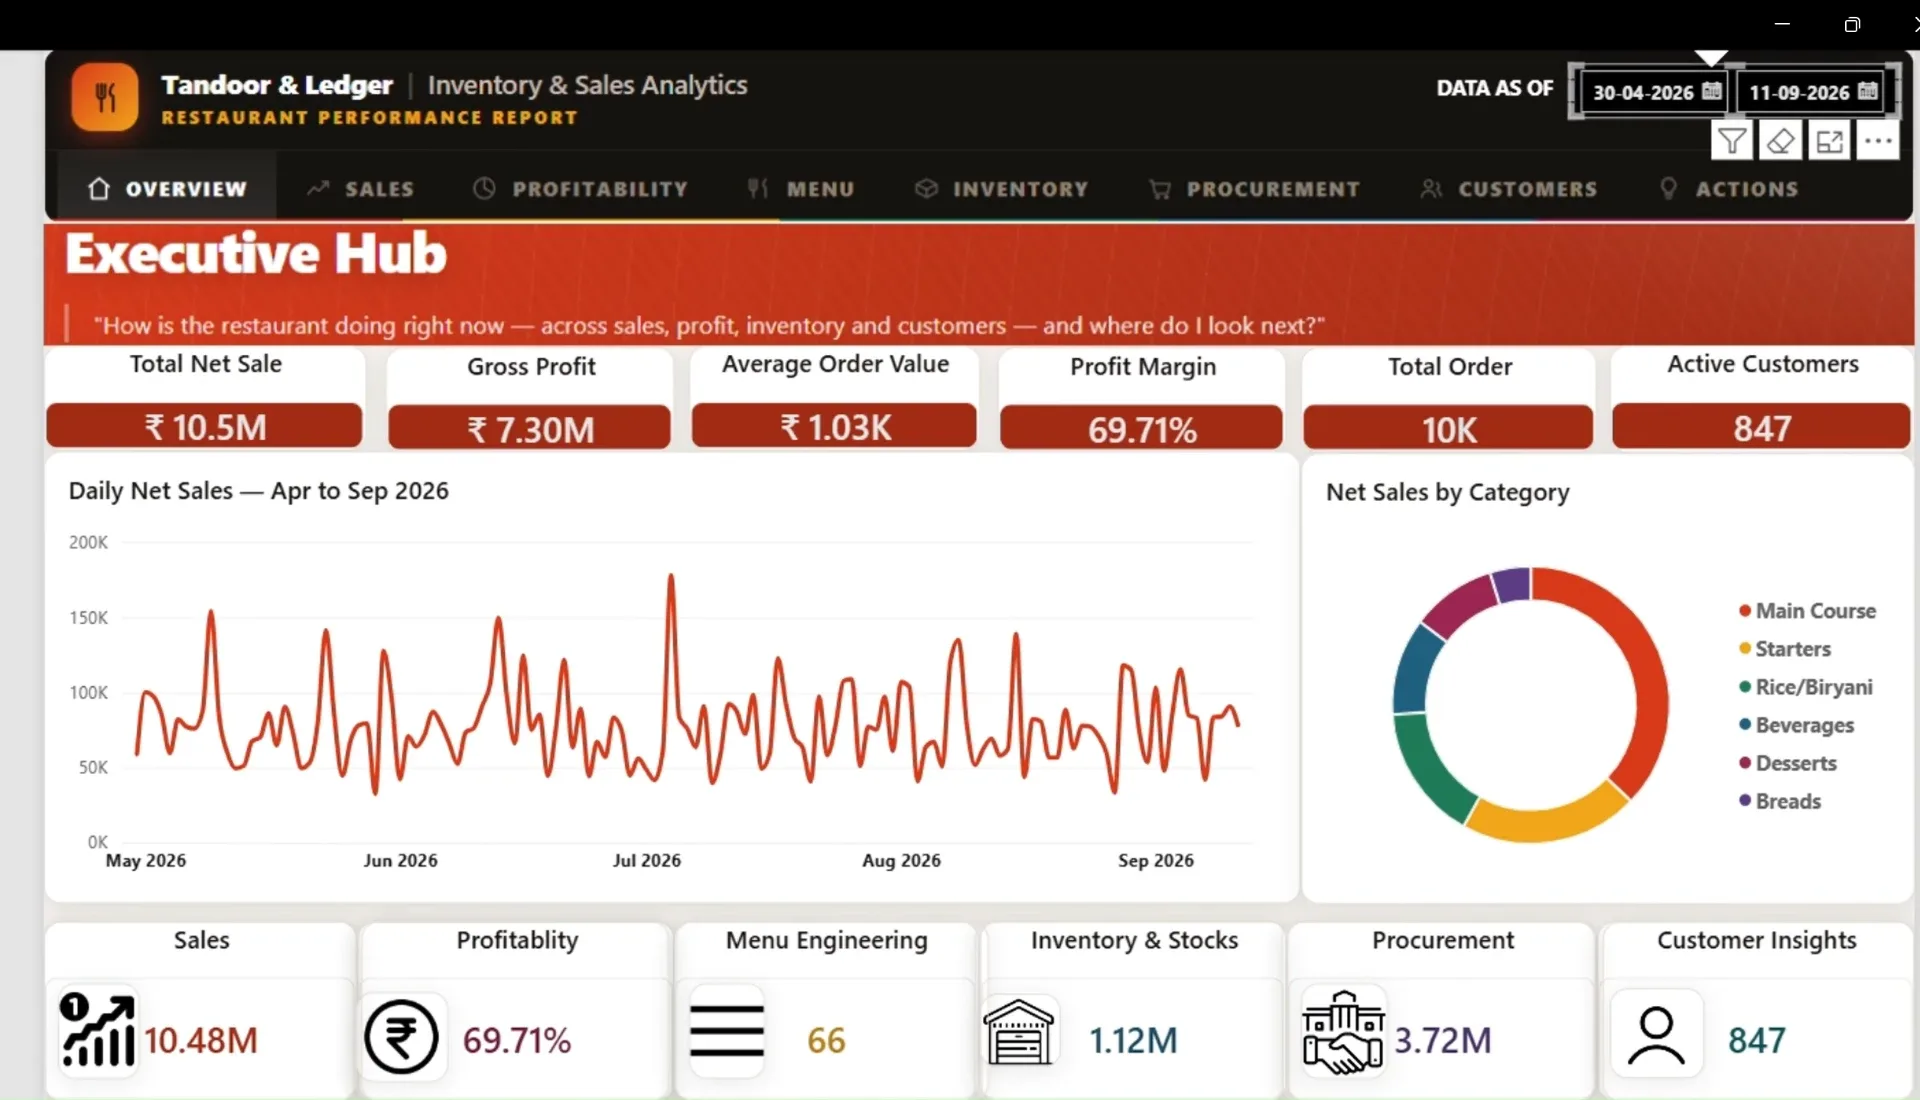Click the warehouse icon under Inventory & Stocks
The height and width of the screenshot is (1100, 1920).
[x=1019, y=1032]
